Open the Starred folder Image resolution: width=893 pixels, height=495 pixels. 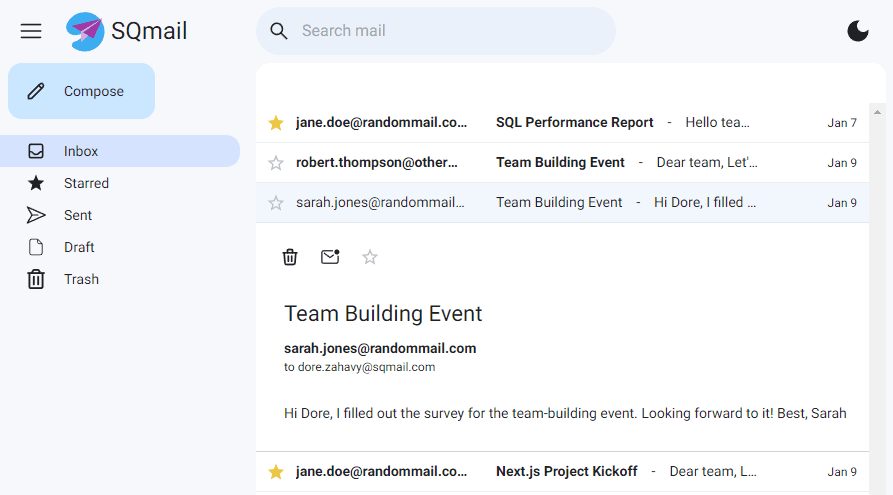(x=120, y=183)
